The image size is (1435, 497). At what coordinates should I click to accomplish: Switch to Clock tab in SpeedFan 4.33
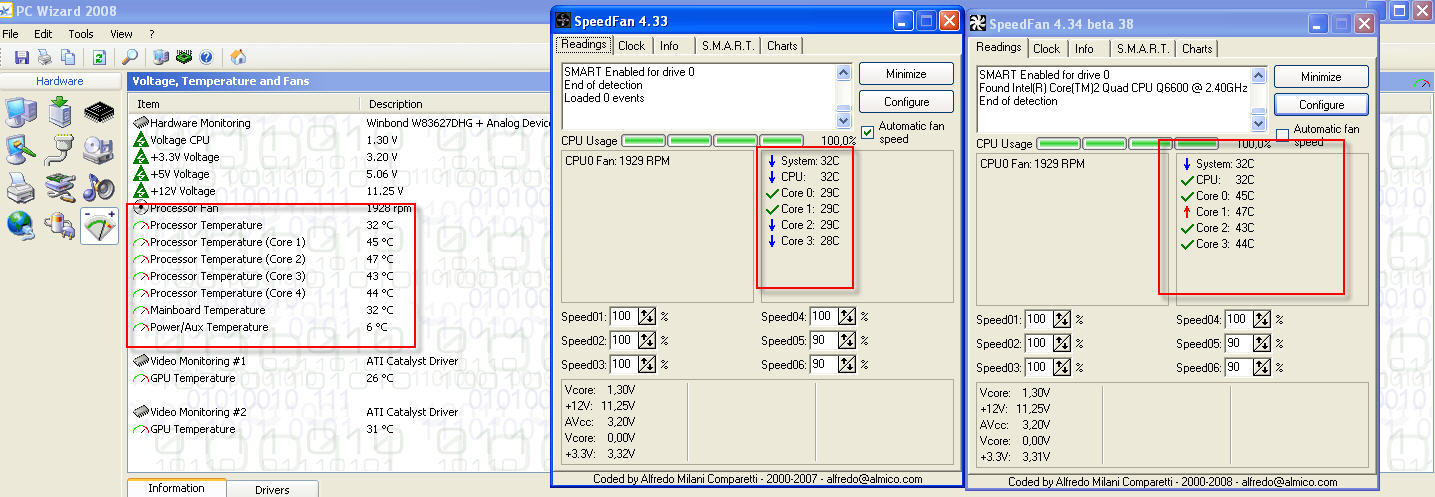[632, 45]
